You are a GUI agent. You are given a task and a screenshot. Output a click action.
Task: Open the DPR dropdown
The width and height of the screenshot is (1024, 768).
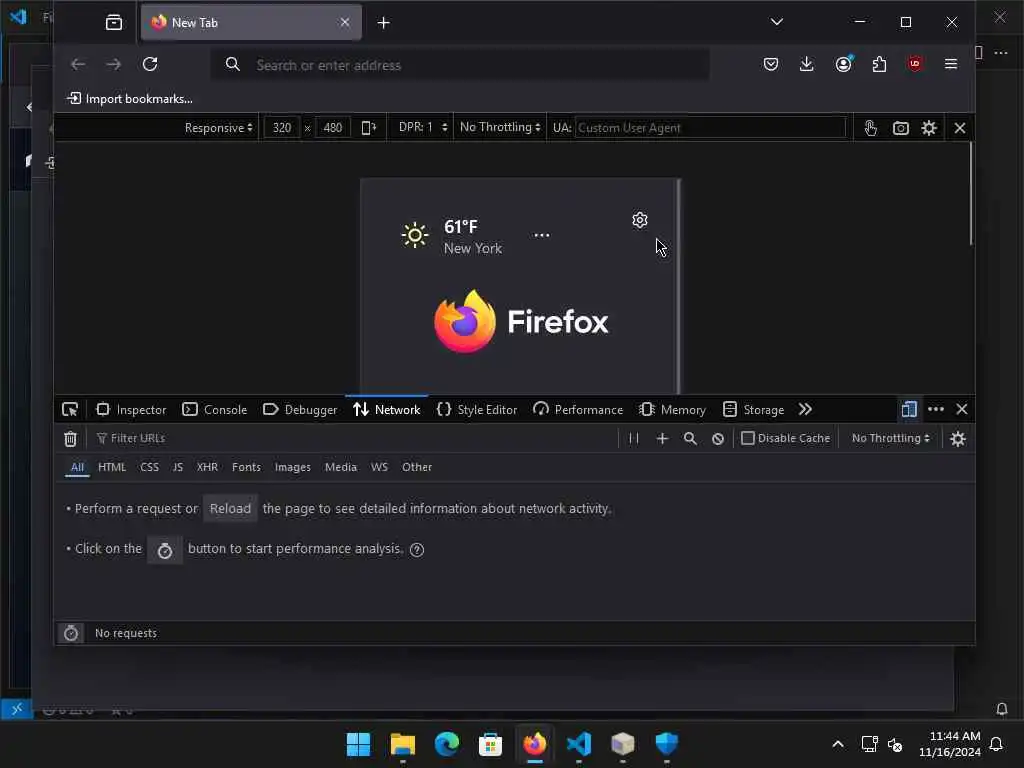point(423,127)
